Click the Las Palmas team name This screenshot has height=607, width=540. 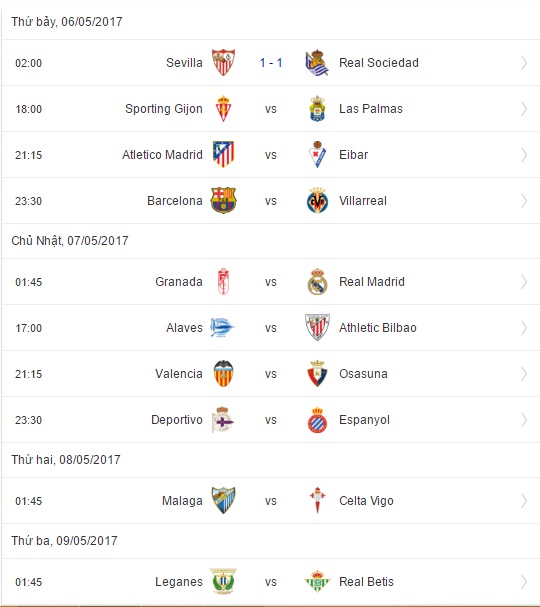click(371, 109)
